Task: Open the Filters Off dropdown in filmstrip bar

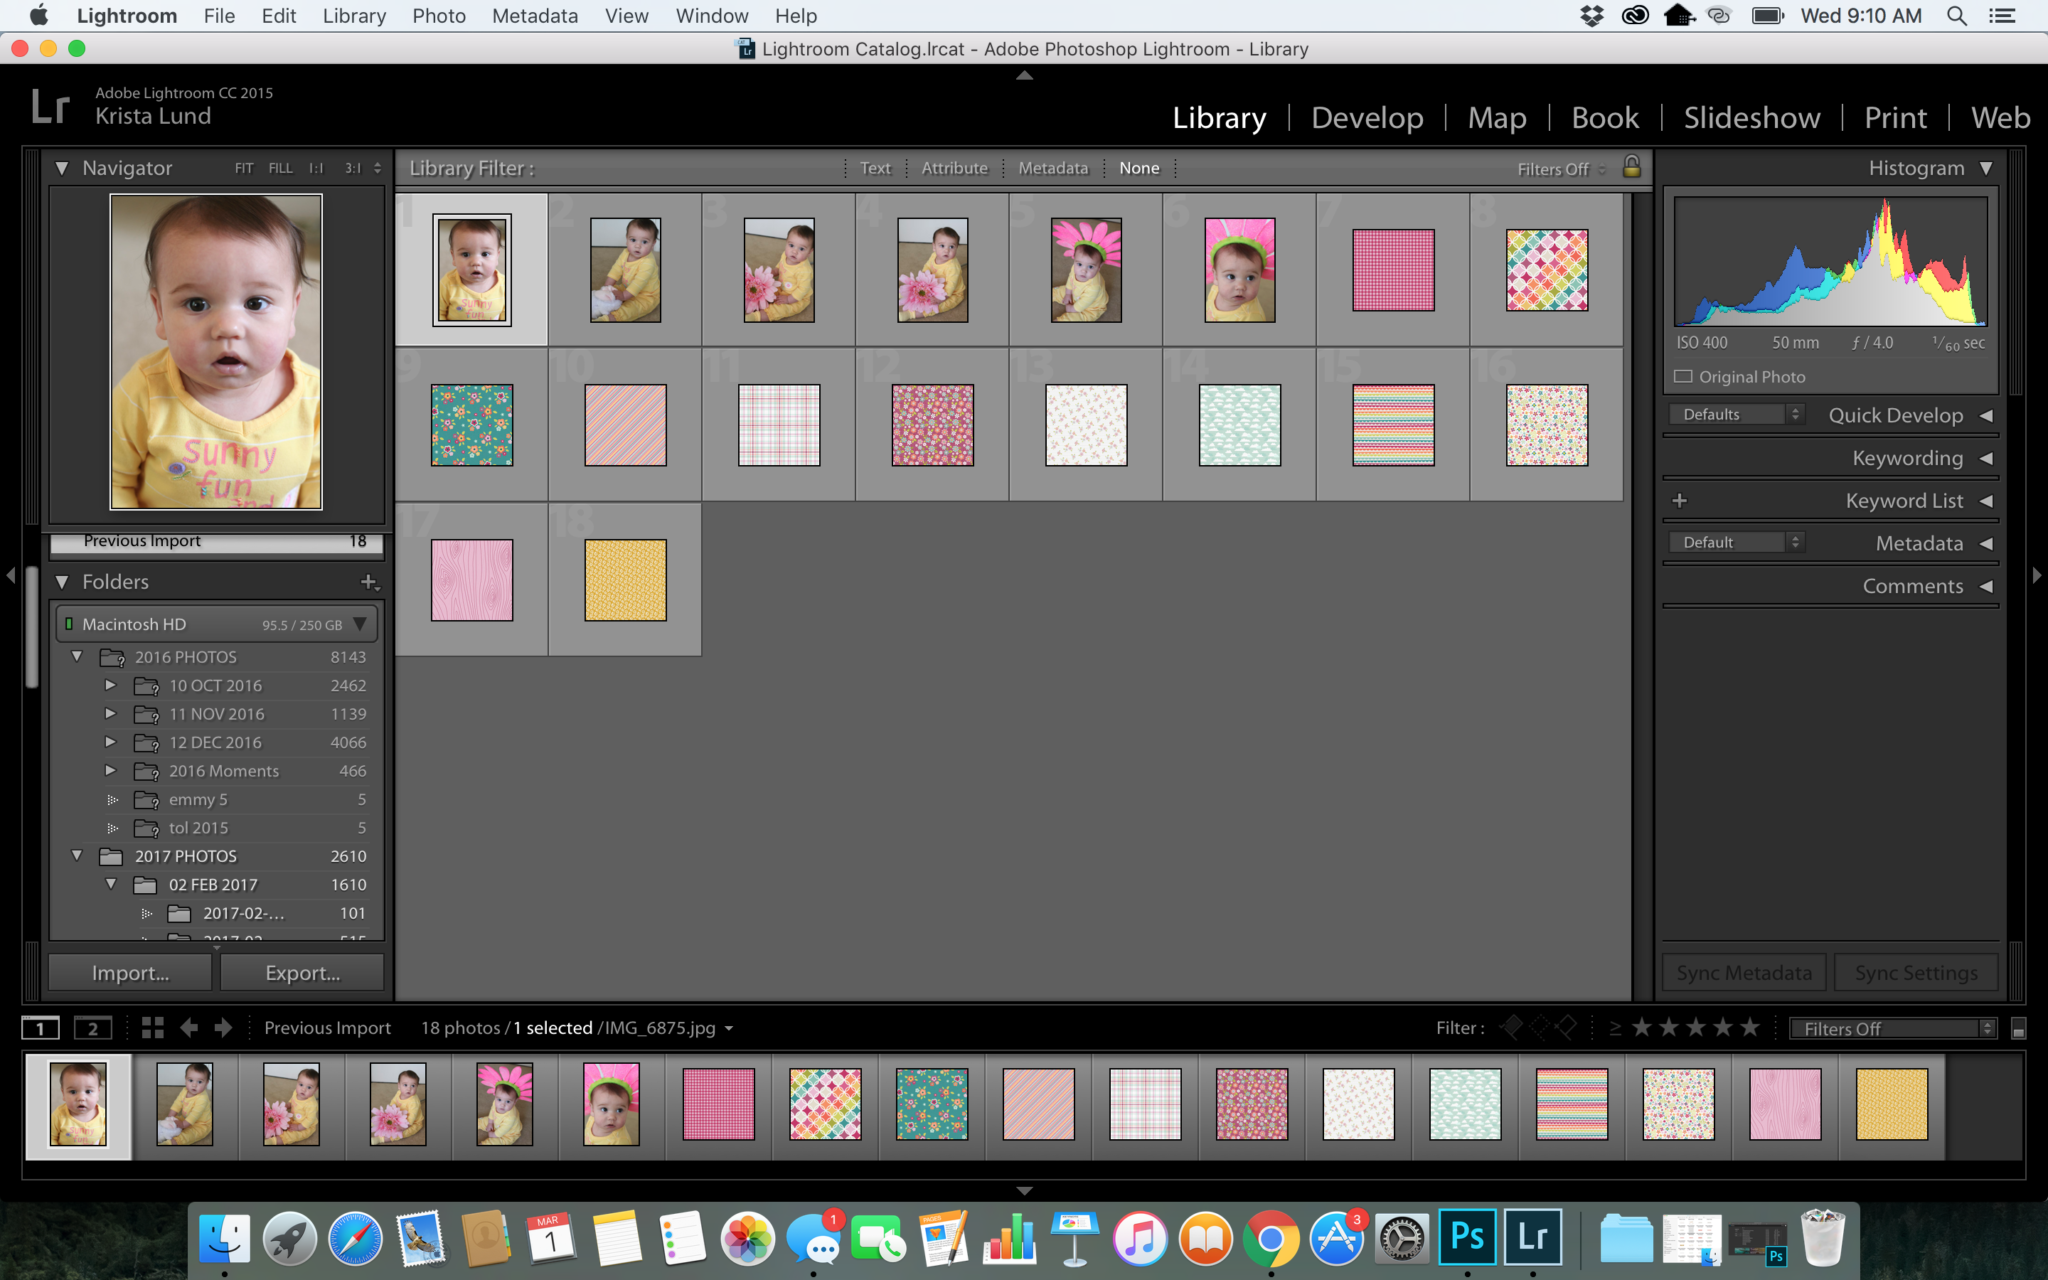Action: click(x=1892, y=1029)
